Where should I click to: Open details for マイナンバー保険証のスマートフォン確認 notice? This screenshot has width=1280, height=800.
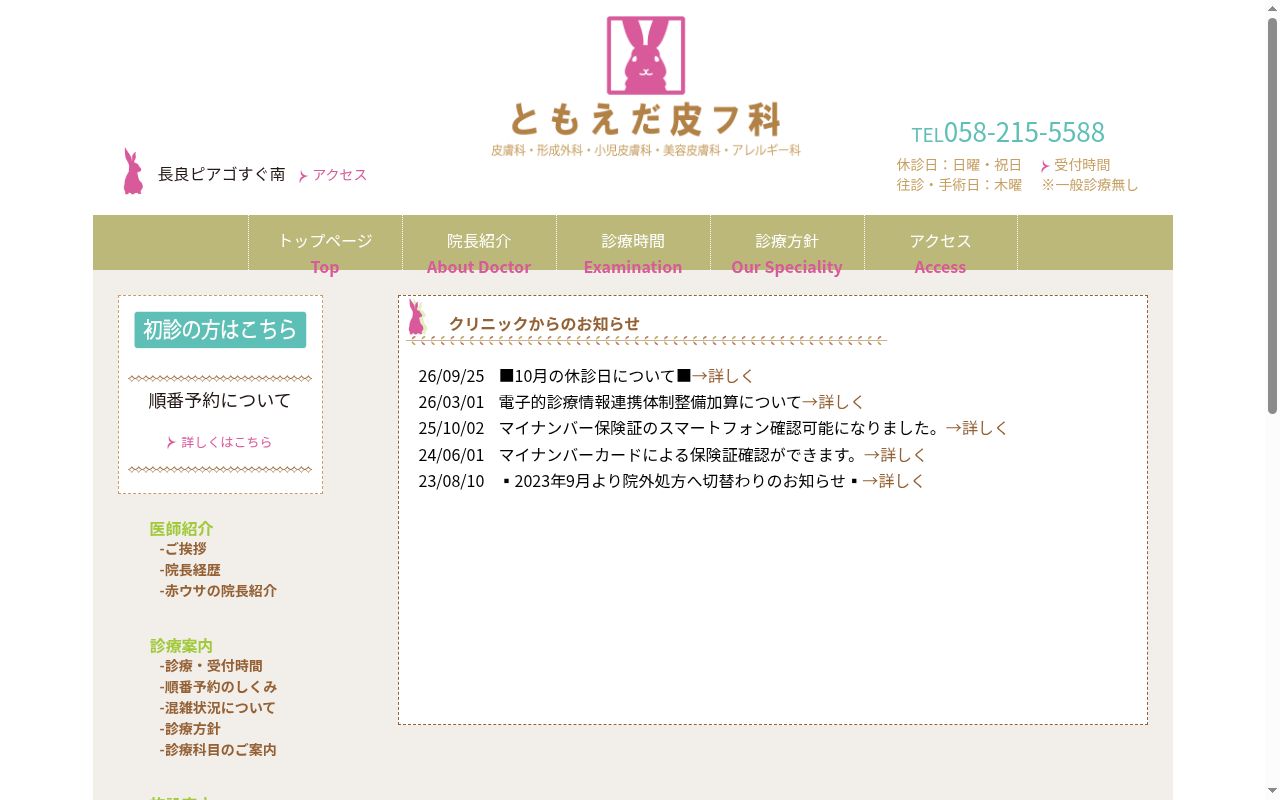coord(977,428)
